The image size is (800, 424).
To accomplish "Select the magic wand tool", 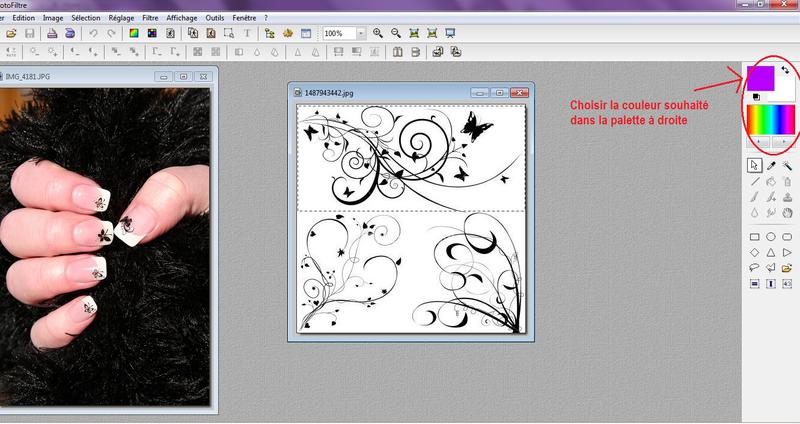I will [x=788, y=165].
